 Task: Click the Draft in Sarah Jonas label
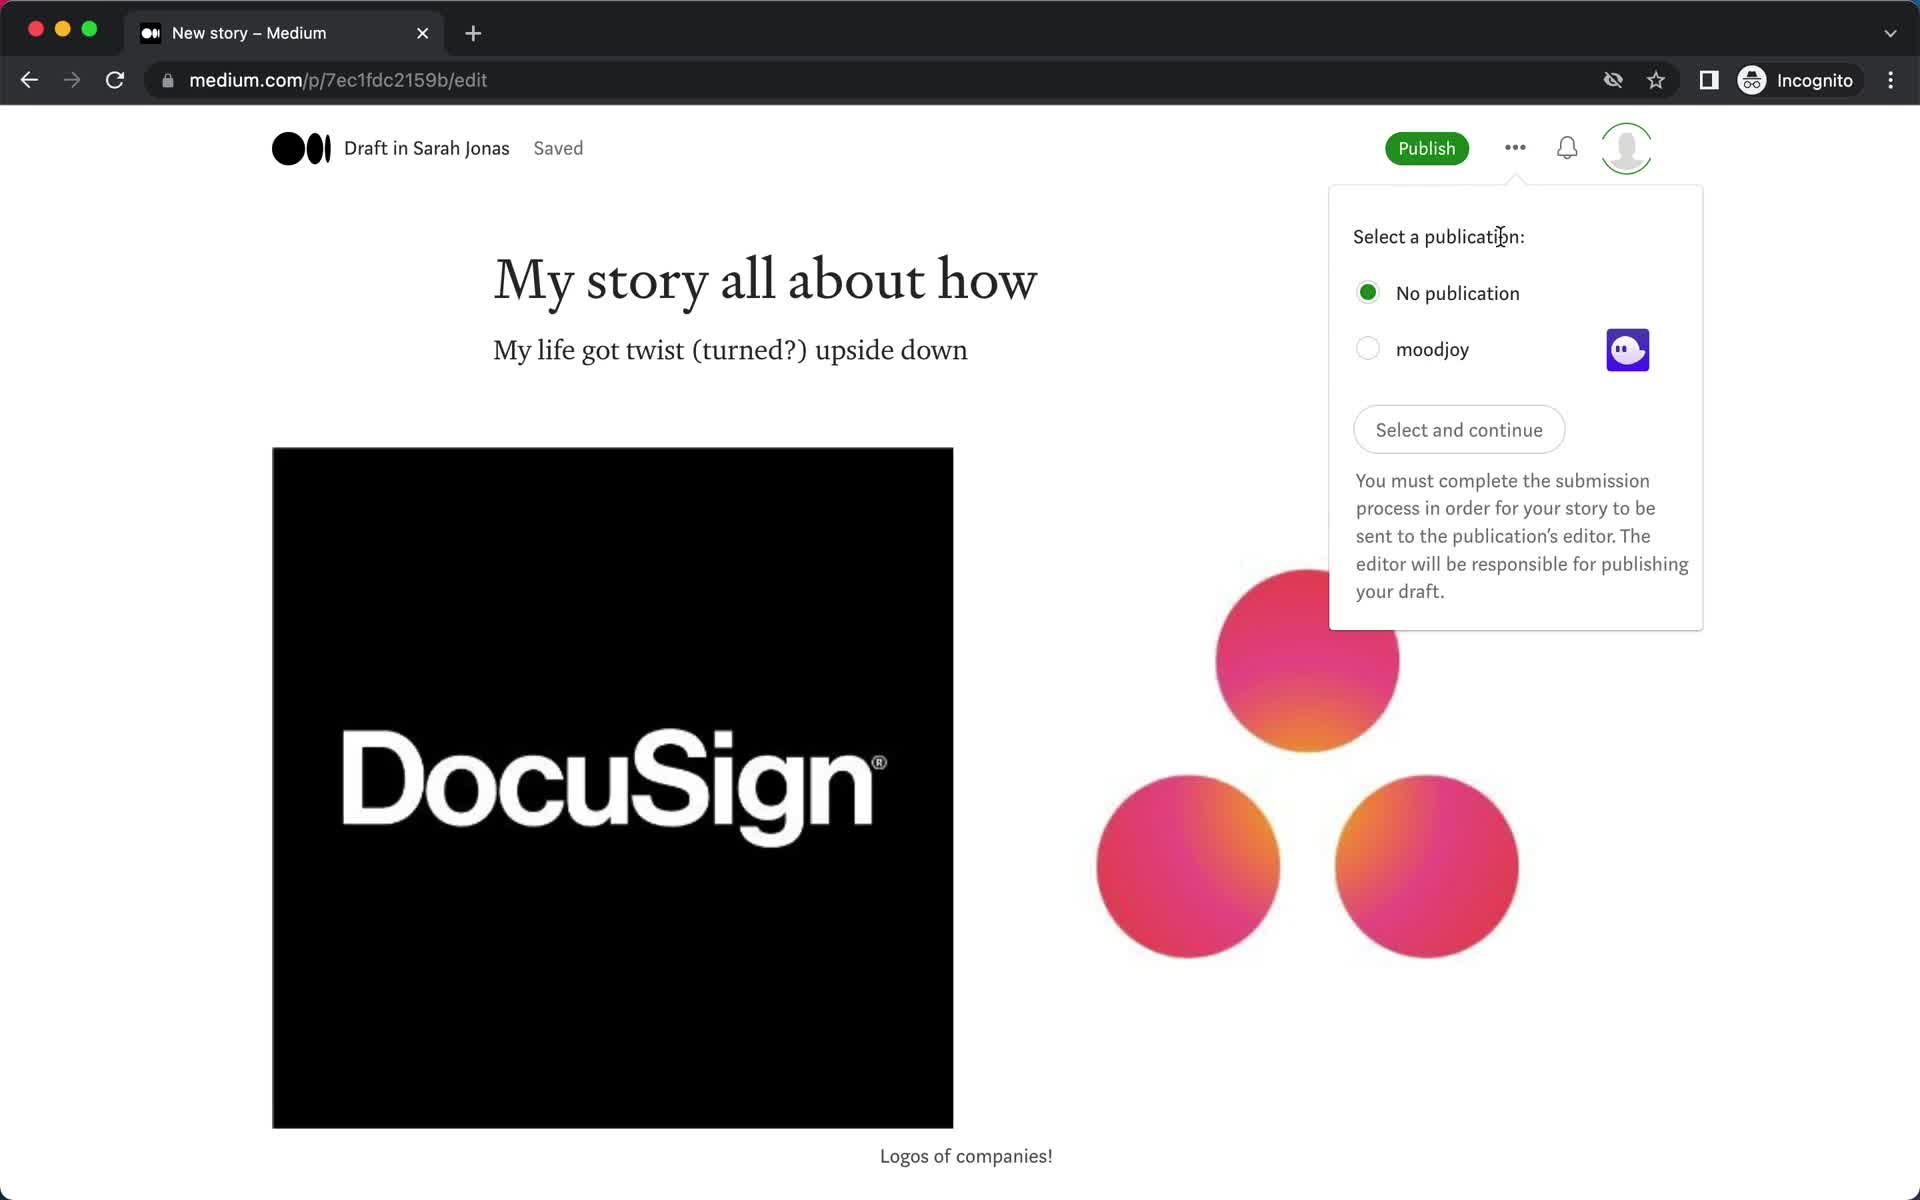point(426,148)
